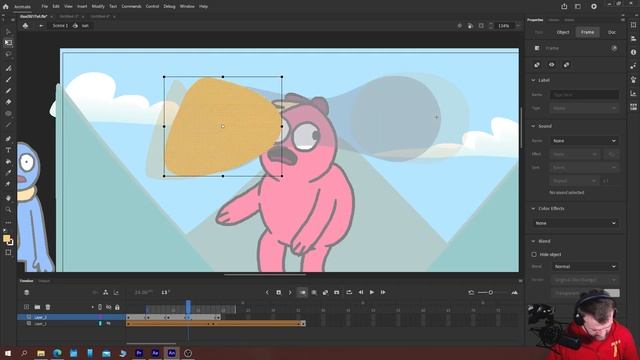The width and height of the screenshot is (640, 360).
Task: Open the layer depth panel icon
Action: (116, 292)
